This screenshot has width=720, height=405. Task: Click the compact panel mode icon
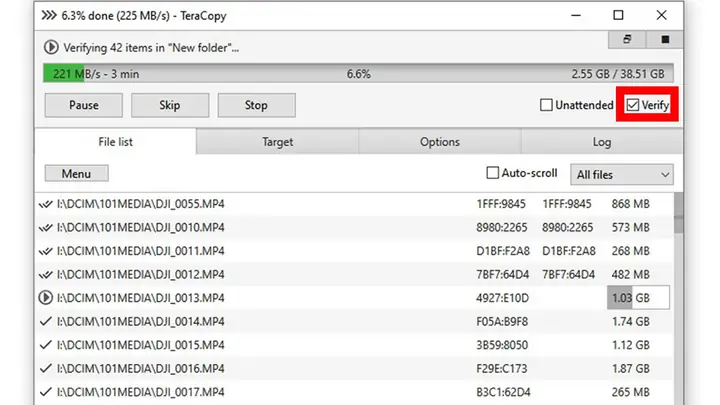point(627,39)
